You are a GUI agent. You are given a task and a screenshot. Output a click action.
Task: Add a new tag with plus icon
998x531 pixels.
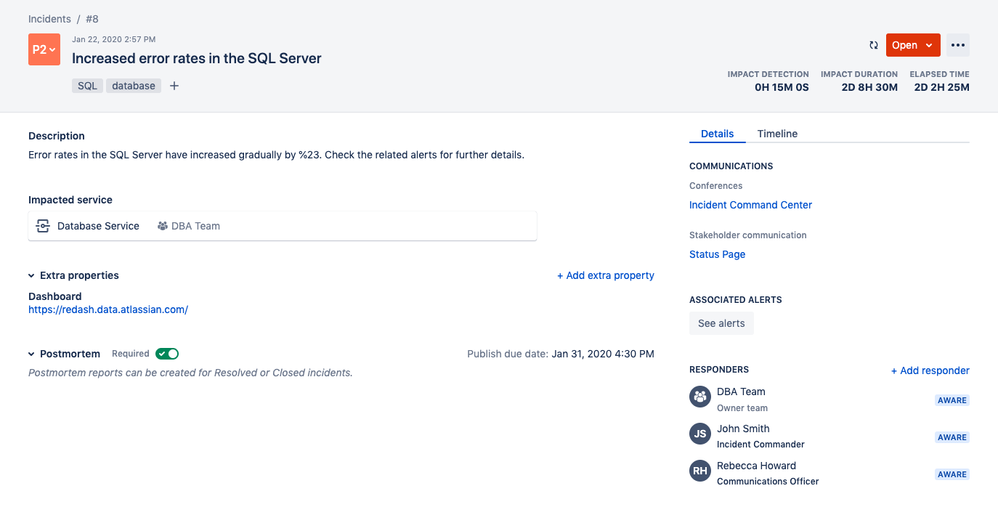174,86
